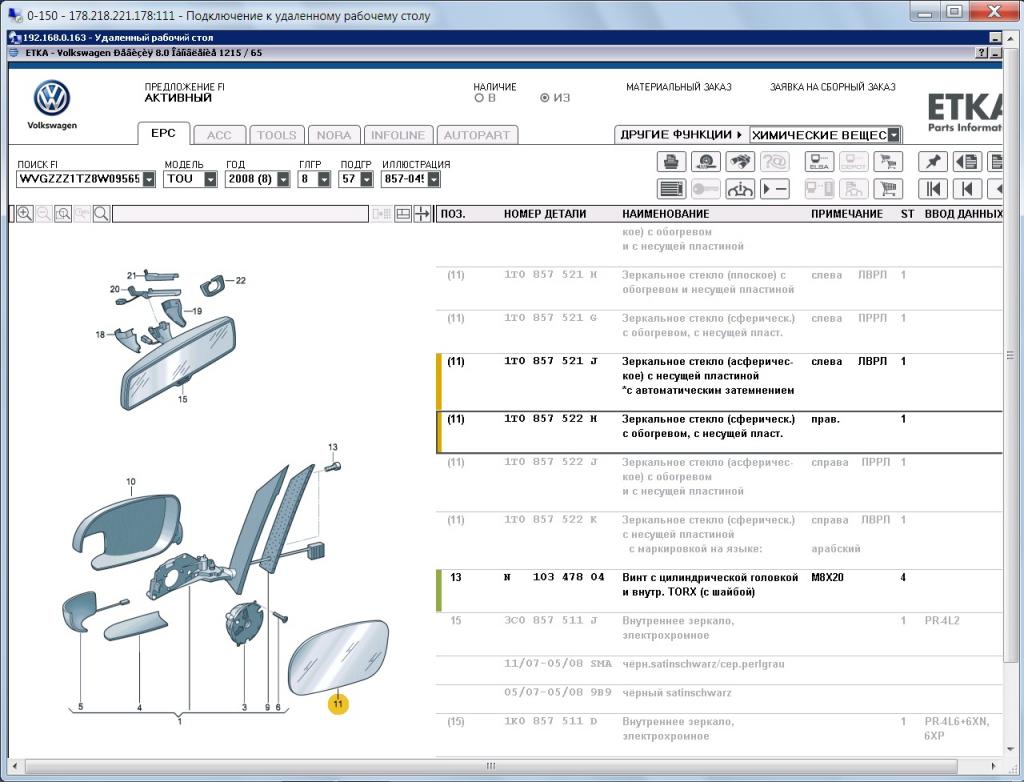Jump to first record with double-bar arrow
This screenshot has height=782, width=1024.
point(933,189)
